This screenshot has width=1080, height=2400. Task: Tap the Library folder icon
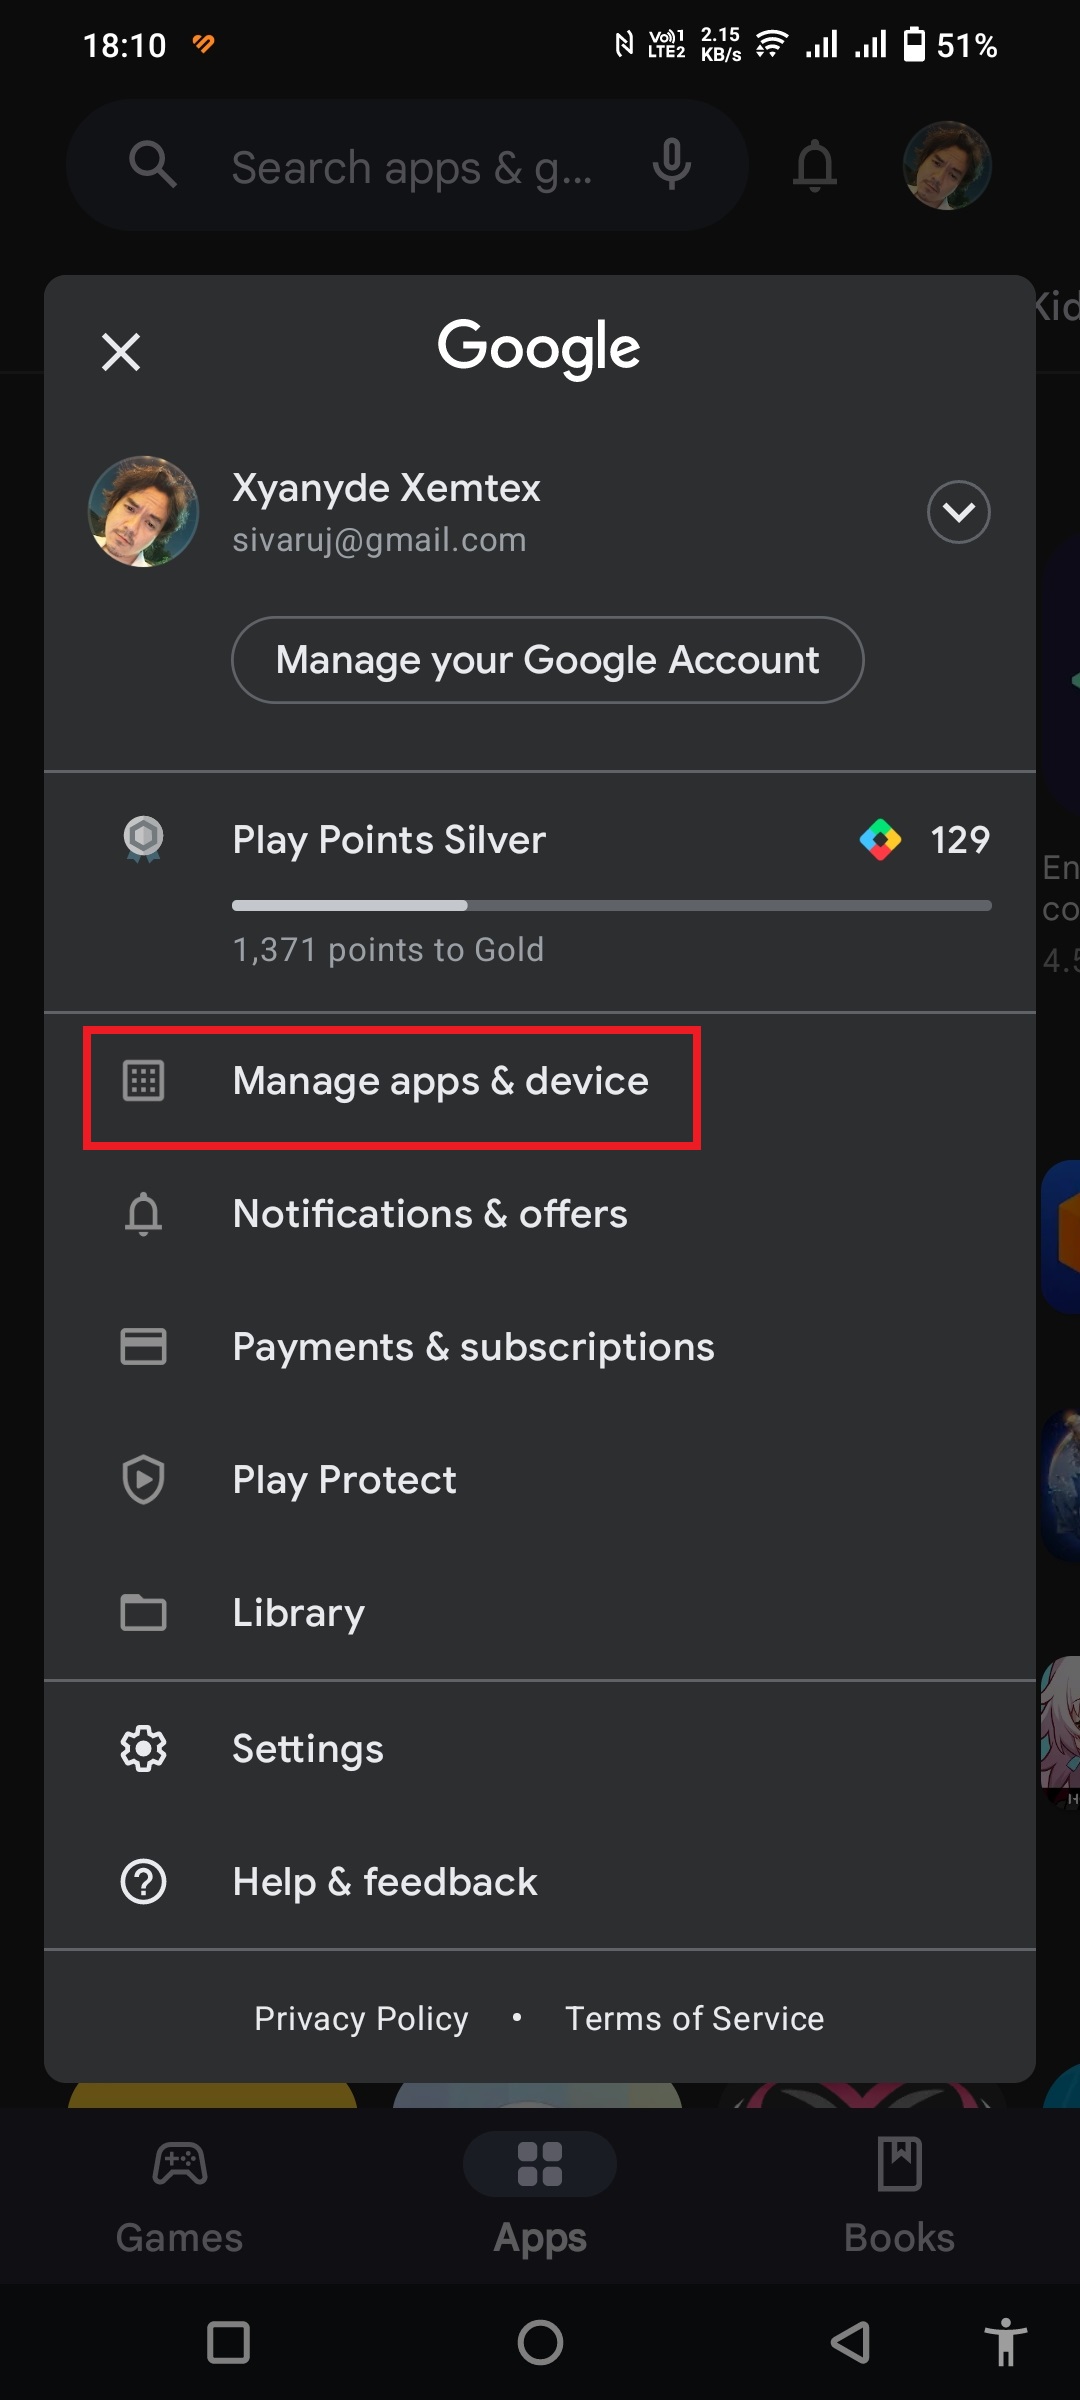143,1613
